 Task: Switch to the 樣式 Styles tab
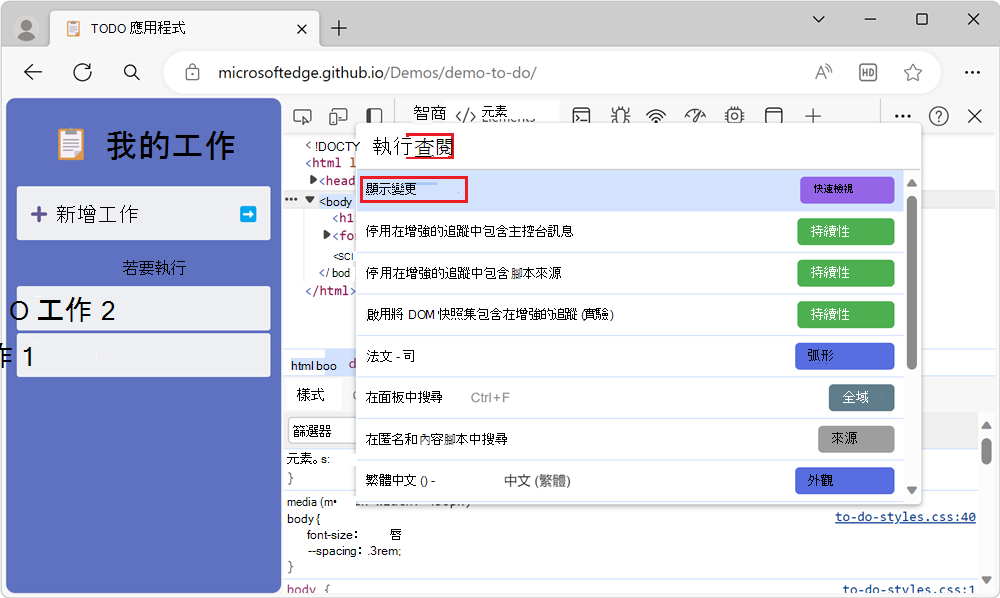pyautogui.click(x=311, y=395)
